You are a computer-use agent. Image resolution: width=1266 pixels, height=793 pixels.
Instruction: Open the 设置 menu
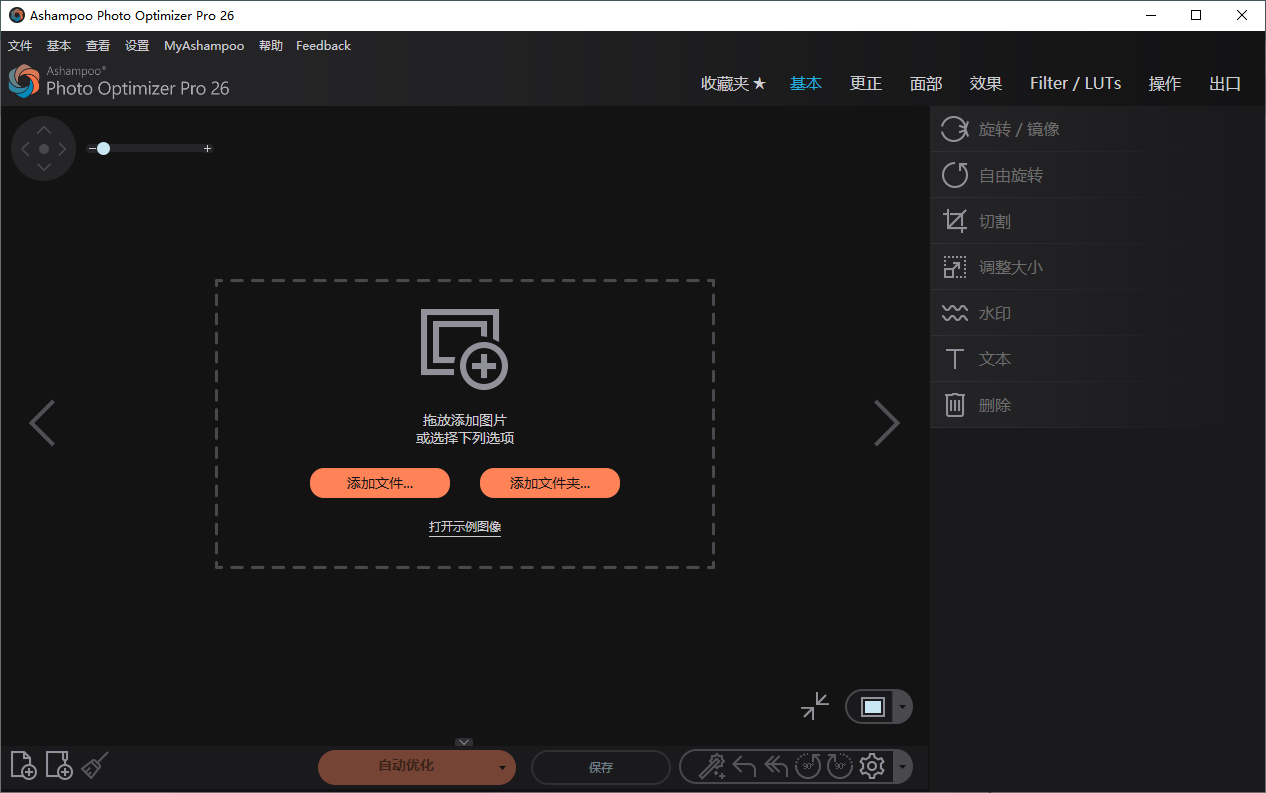tap(136, 45)
